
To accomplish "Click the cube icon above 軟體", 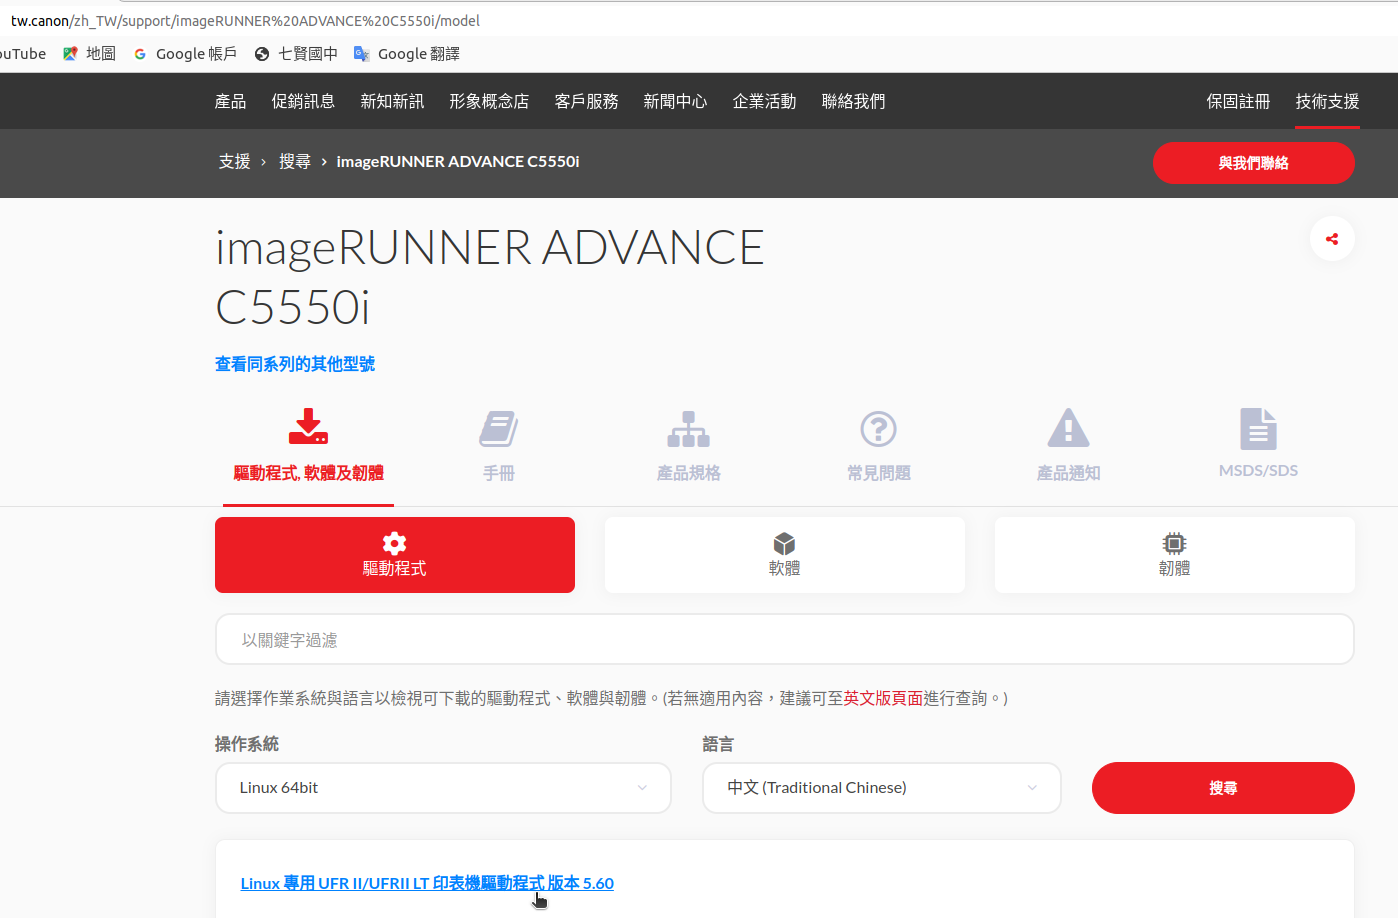I will point(784,543).
